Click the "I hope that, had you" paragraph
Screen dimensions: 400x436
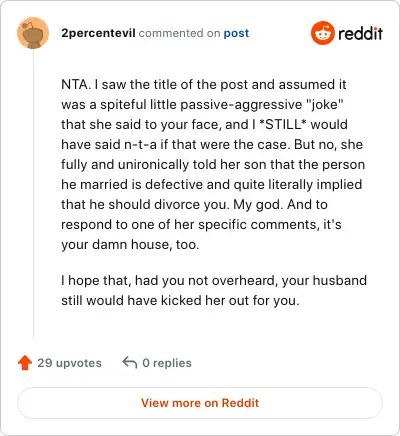[214, 281]
